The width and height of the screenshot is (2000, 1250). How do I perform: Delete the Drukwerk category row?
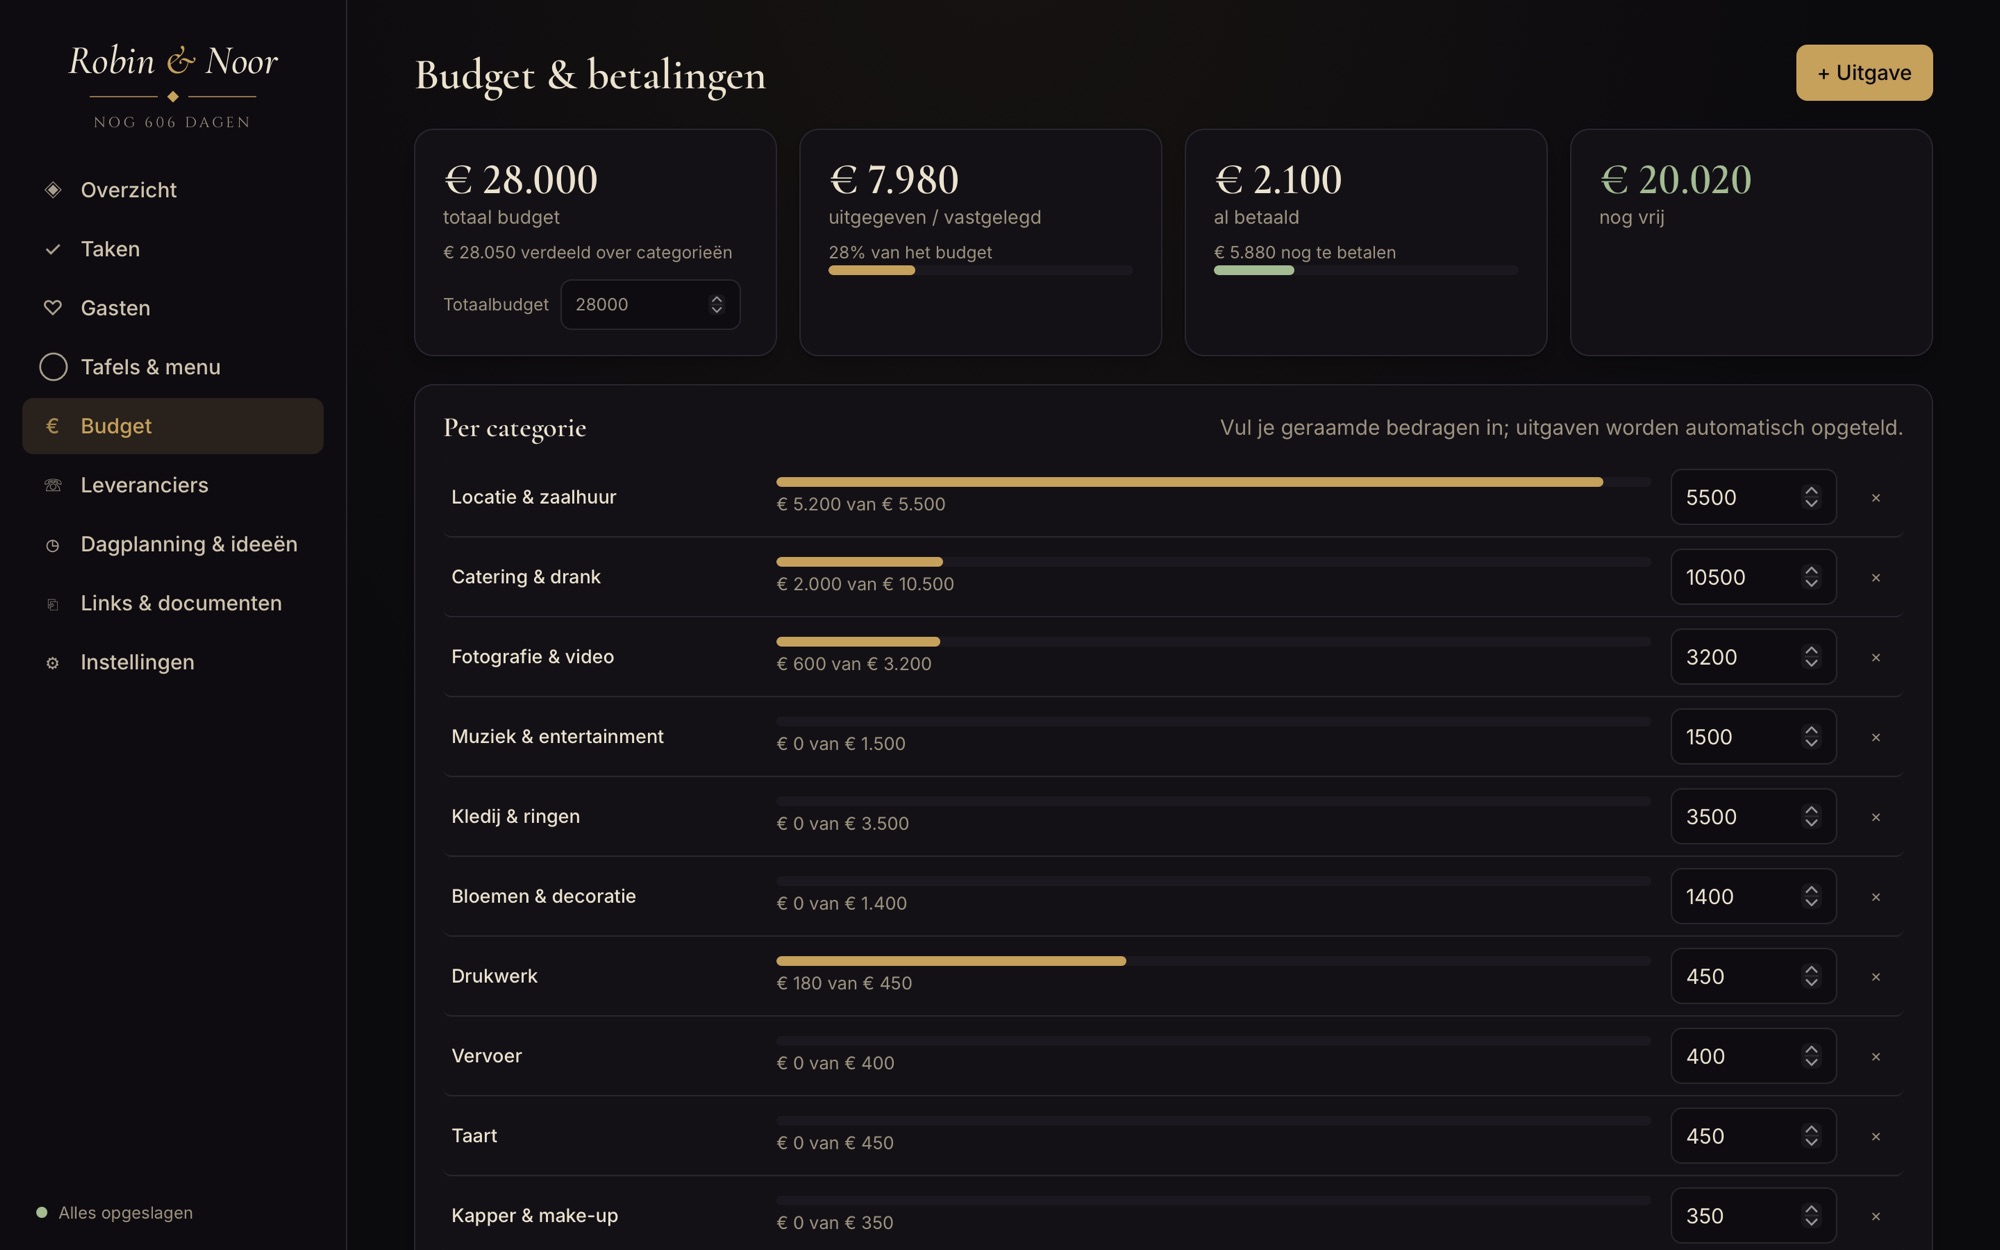[1876, 977]
